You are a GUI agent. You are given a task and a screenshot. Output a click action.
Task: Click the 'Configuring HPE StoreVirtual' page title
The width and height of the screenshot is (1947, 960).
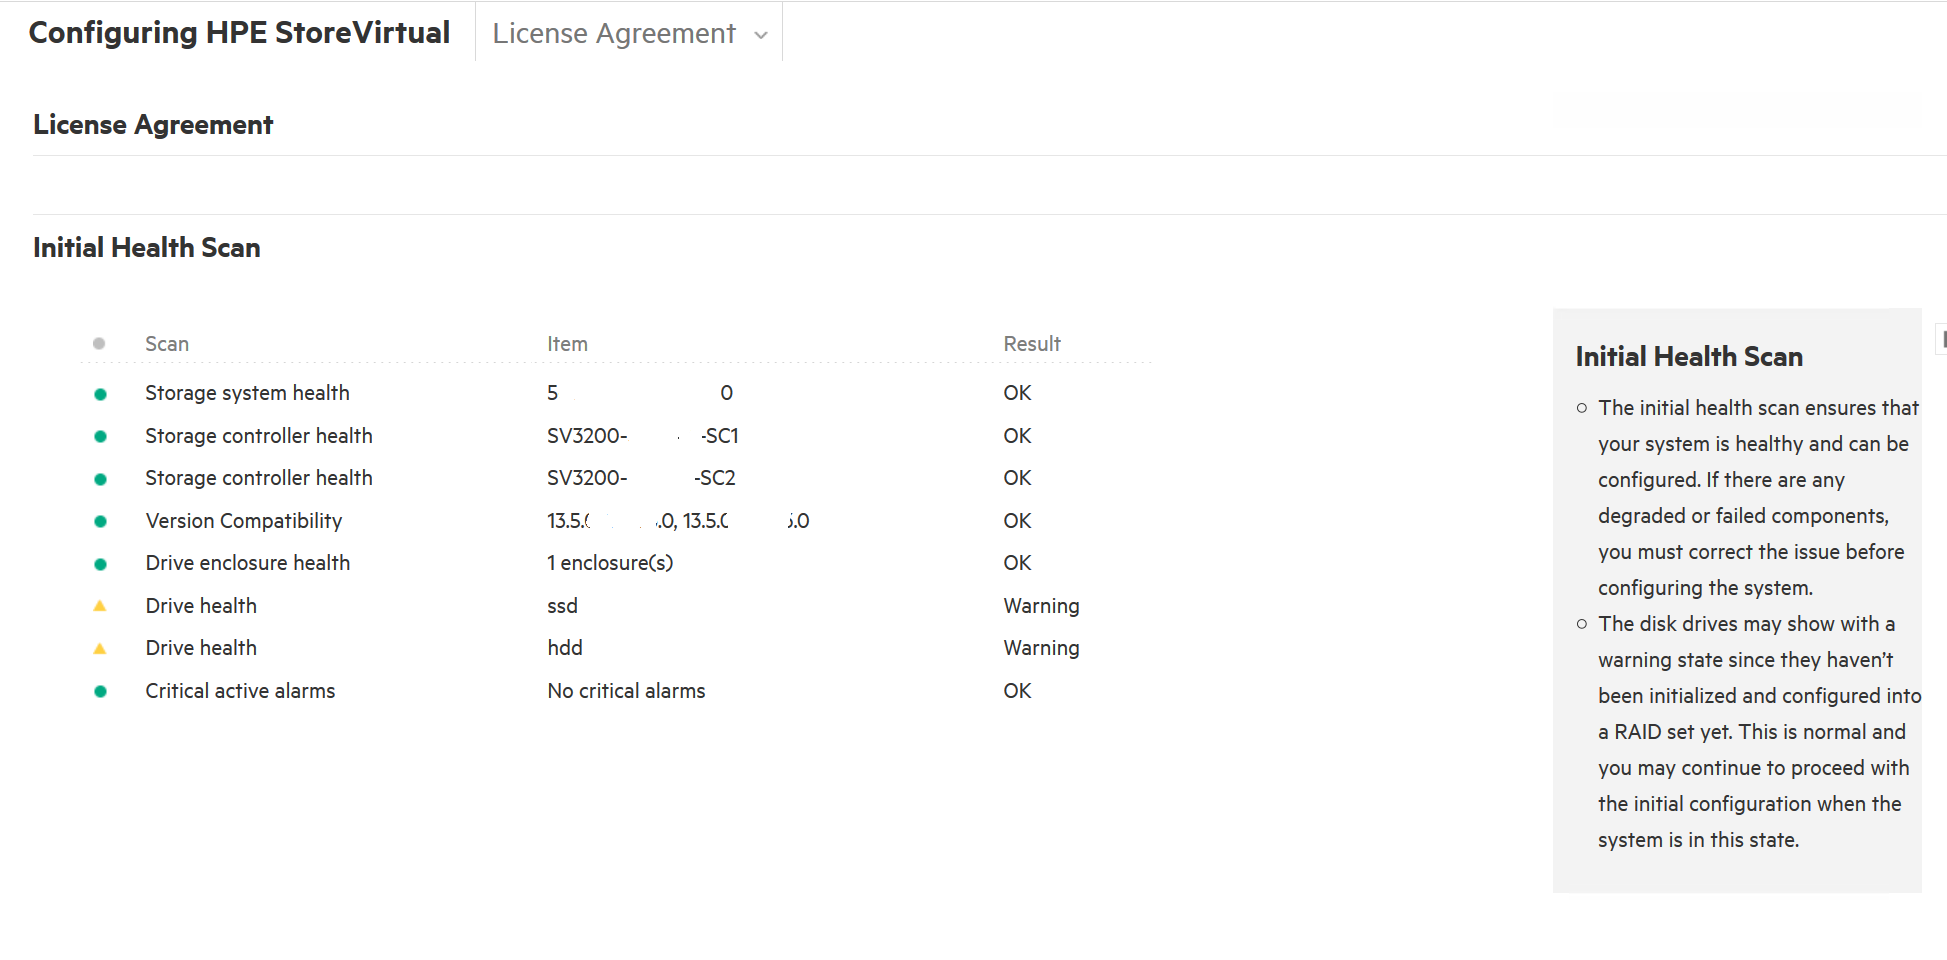(x=239, y=33)
